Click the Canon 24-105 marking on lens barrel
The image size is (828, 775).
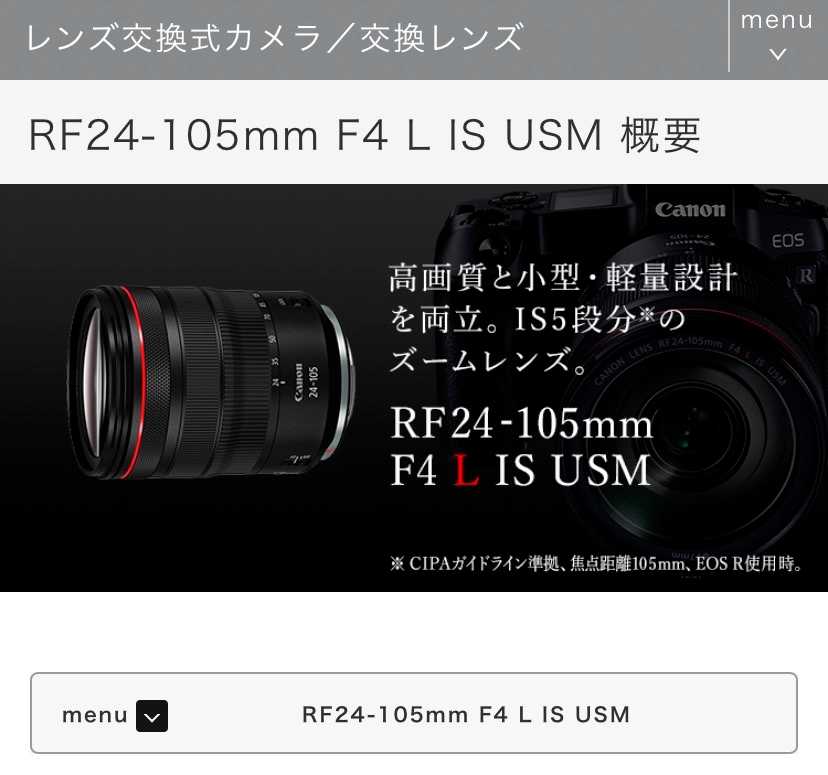[x=306, y=382]
